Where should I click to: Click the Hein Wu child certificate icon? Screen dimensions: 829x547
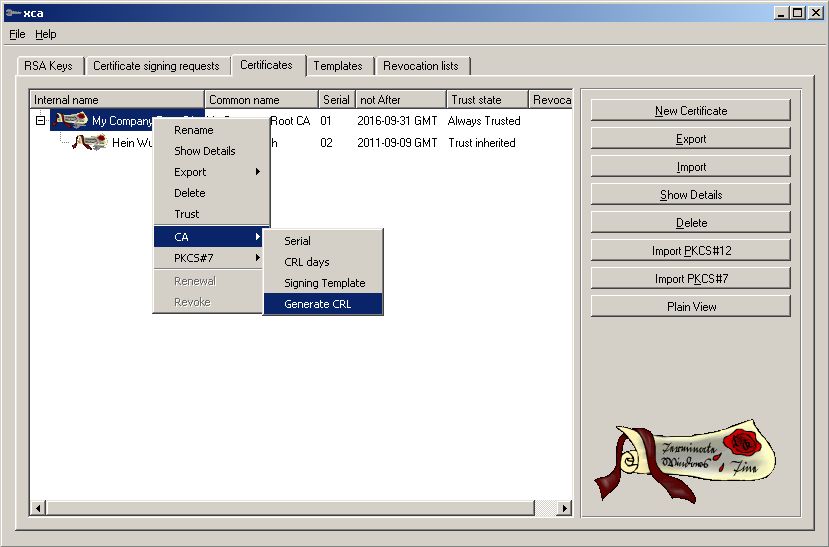(90, 143)
